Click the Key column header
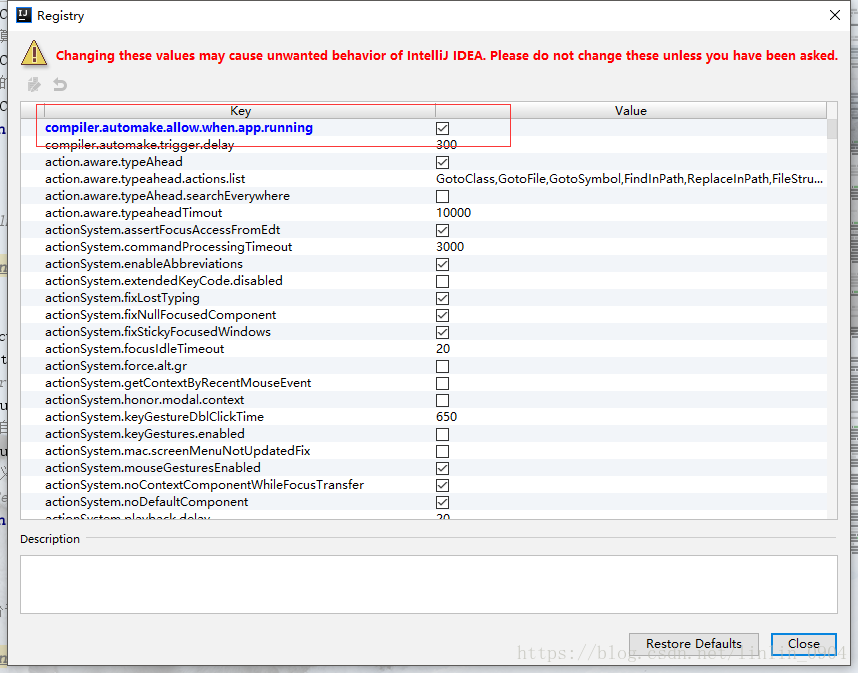 pos(240,111)
